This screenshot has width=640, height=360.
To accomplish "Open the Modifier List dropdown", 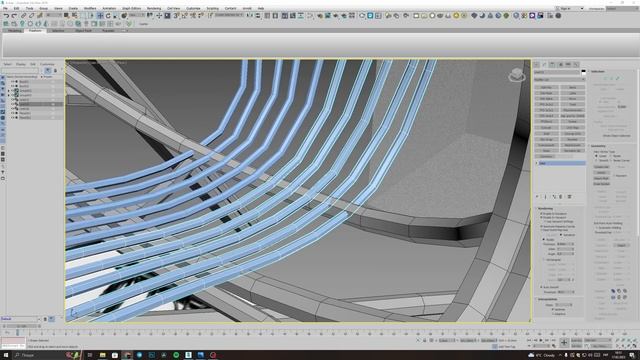I will pos(559,80).
